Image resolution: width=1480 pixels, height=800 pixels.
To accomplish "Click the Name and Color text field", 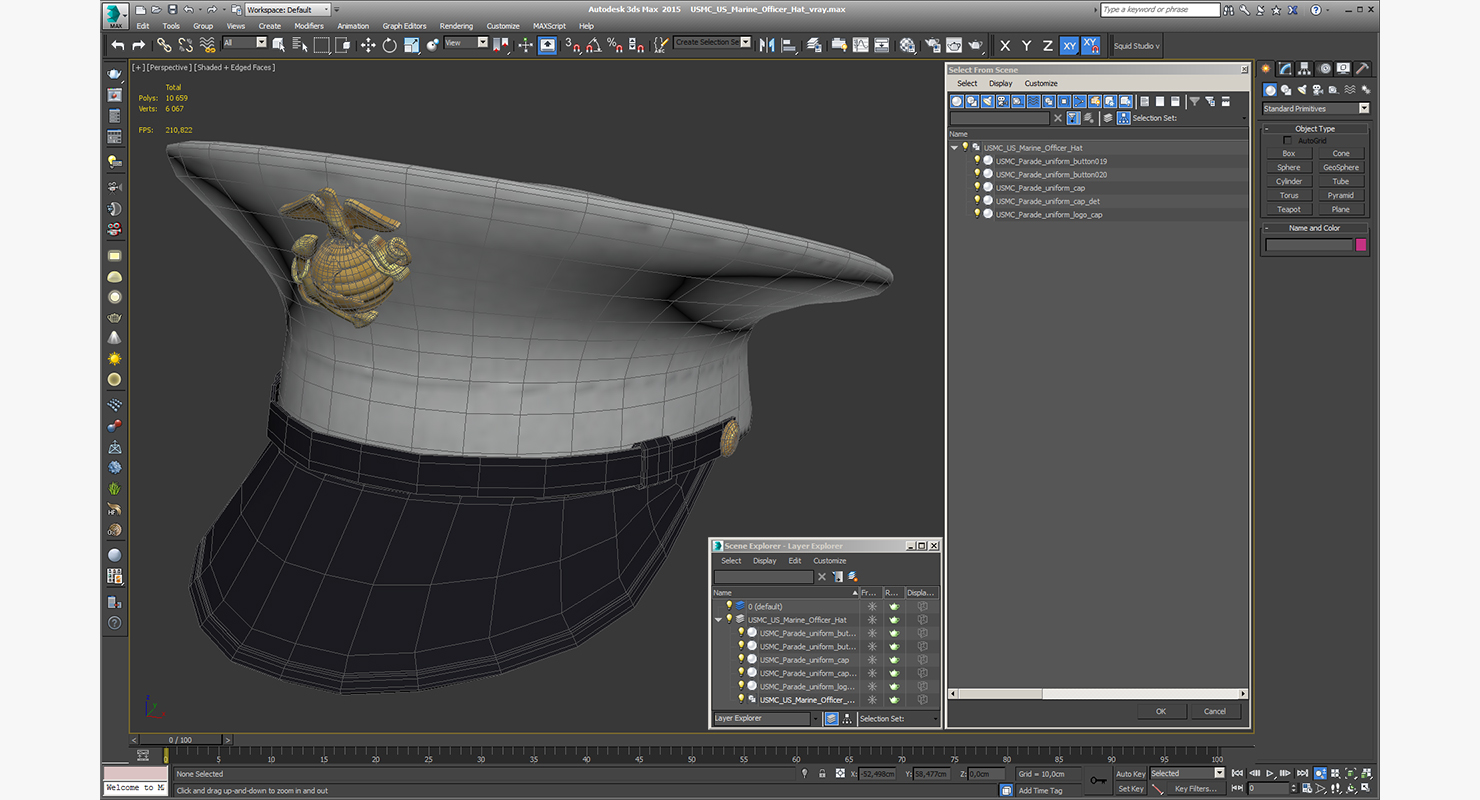I will [1308, 244].
